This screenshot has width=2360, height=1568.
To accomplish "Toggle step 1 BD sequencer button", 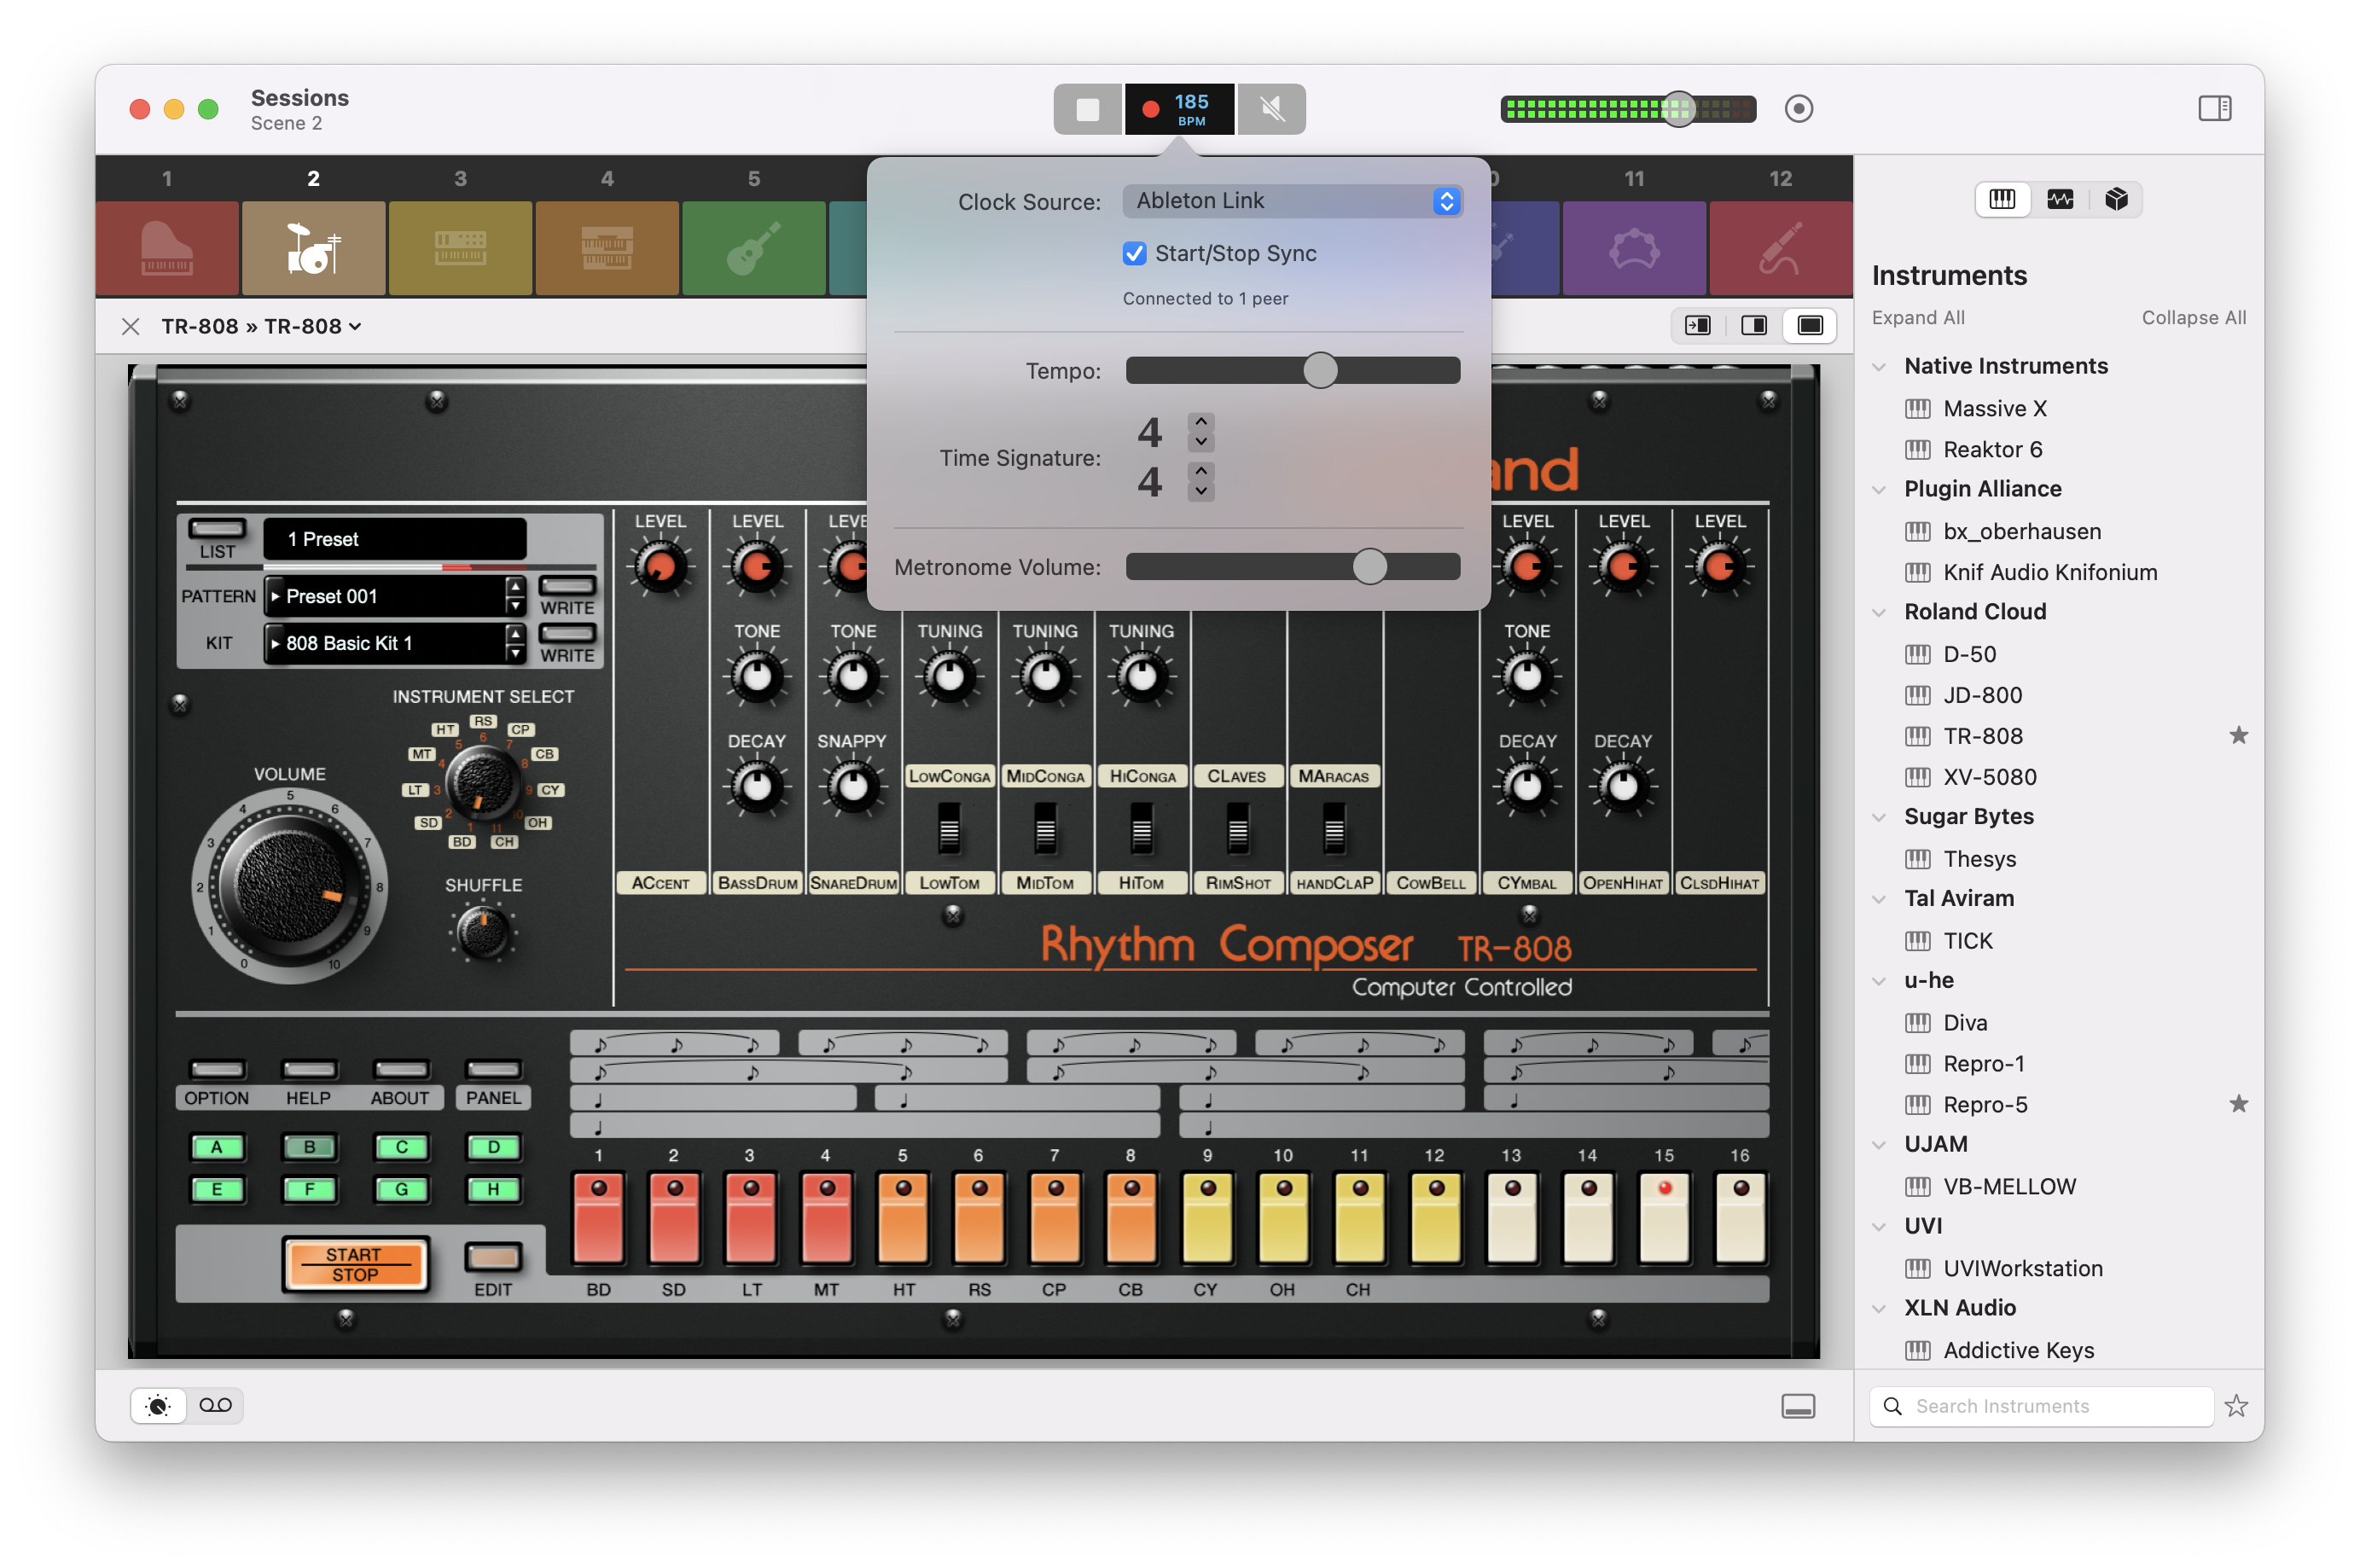I will click(598, 1217).
